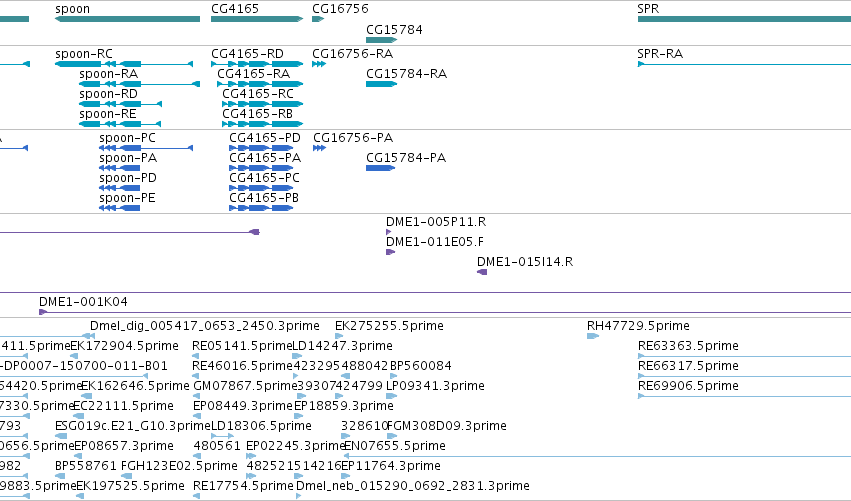The image size is (851, 501).
Task: Select the spoon gene glyph
Action: (x=128, y=19)
